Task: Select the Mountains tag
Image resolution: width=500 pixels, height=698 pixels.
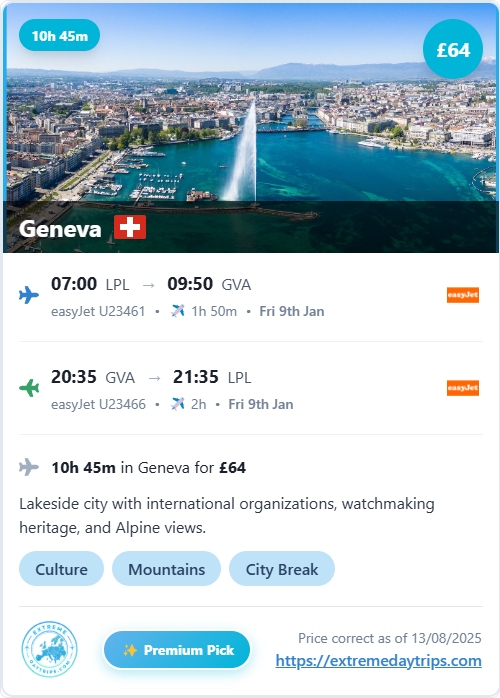Action: [167, 569]
